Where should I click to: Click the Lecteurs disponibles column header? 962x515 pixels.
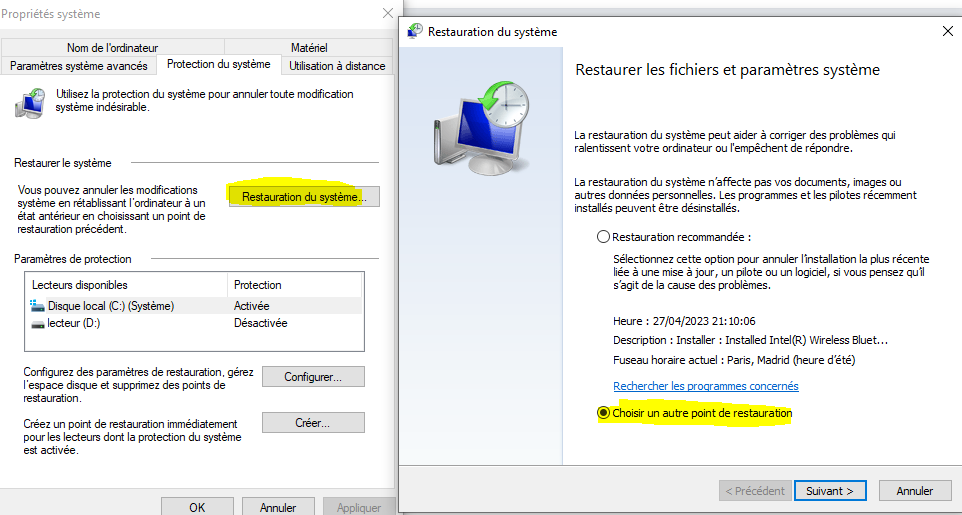[x=127, y=285]
